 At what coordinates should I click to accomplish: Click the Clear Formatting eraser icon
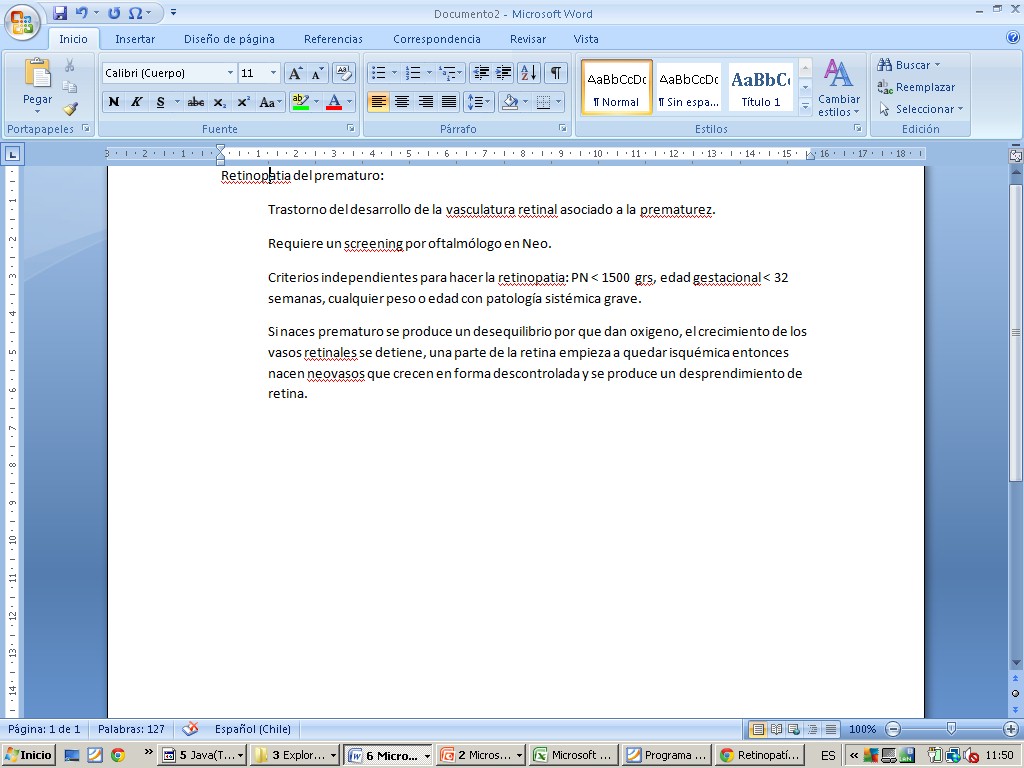point(343,73)
